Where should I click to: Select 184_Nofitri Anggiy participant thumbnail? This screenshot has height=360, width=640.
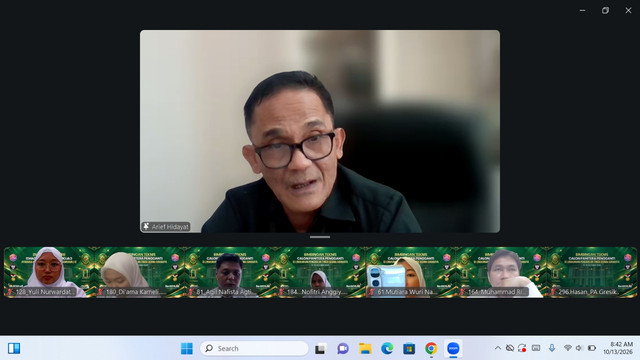pos(320,272)
